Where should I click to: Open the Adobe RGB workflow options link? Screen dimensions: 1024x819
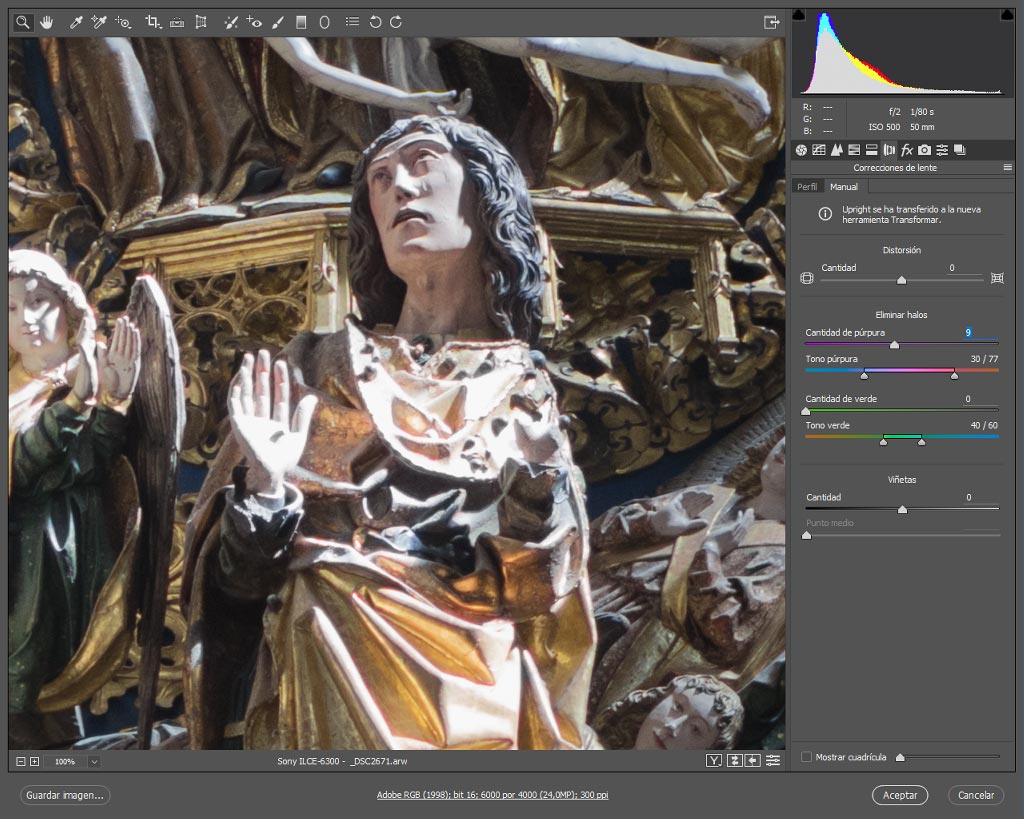(x=492, y=795)
